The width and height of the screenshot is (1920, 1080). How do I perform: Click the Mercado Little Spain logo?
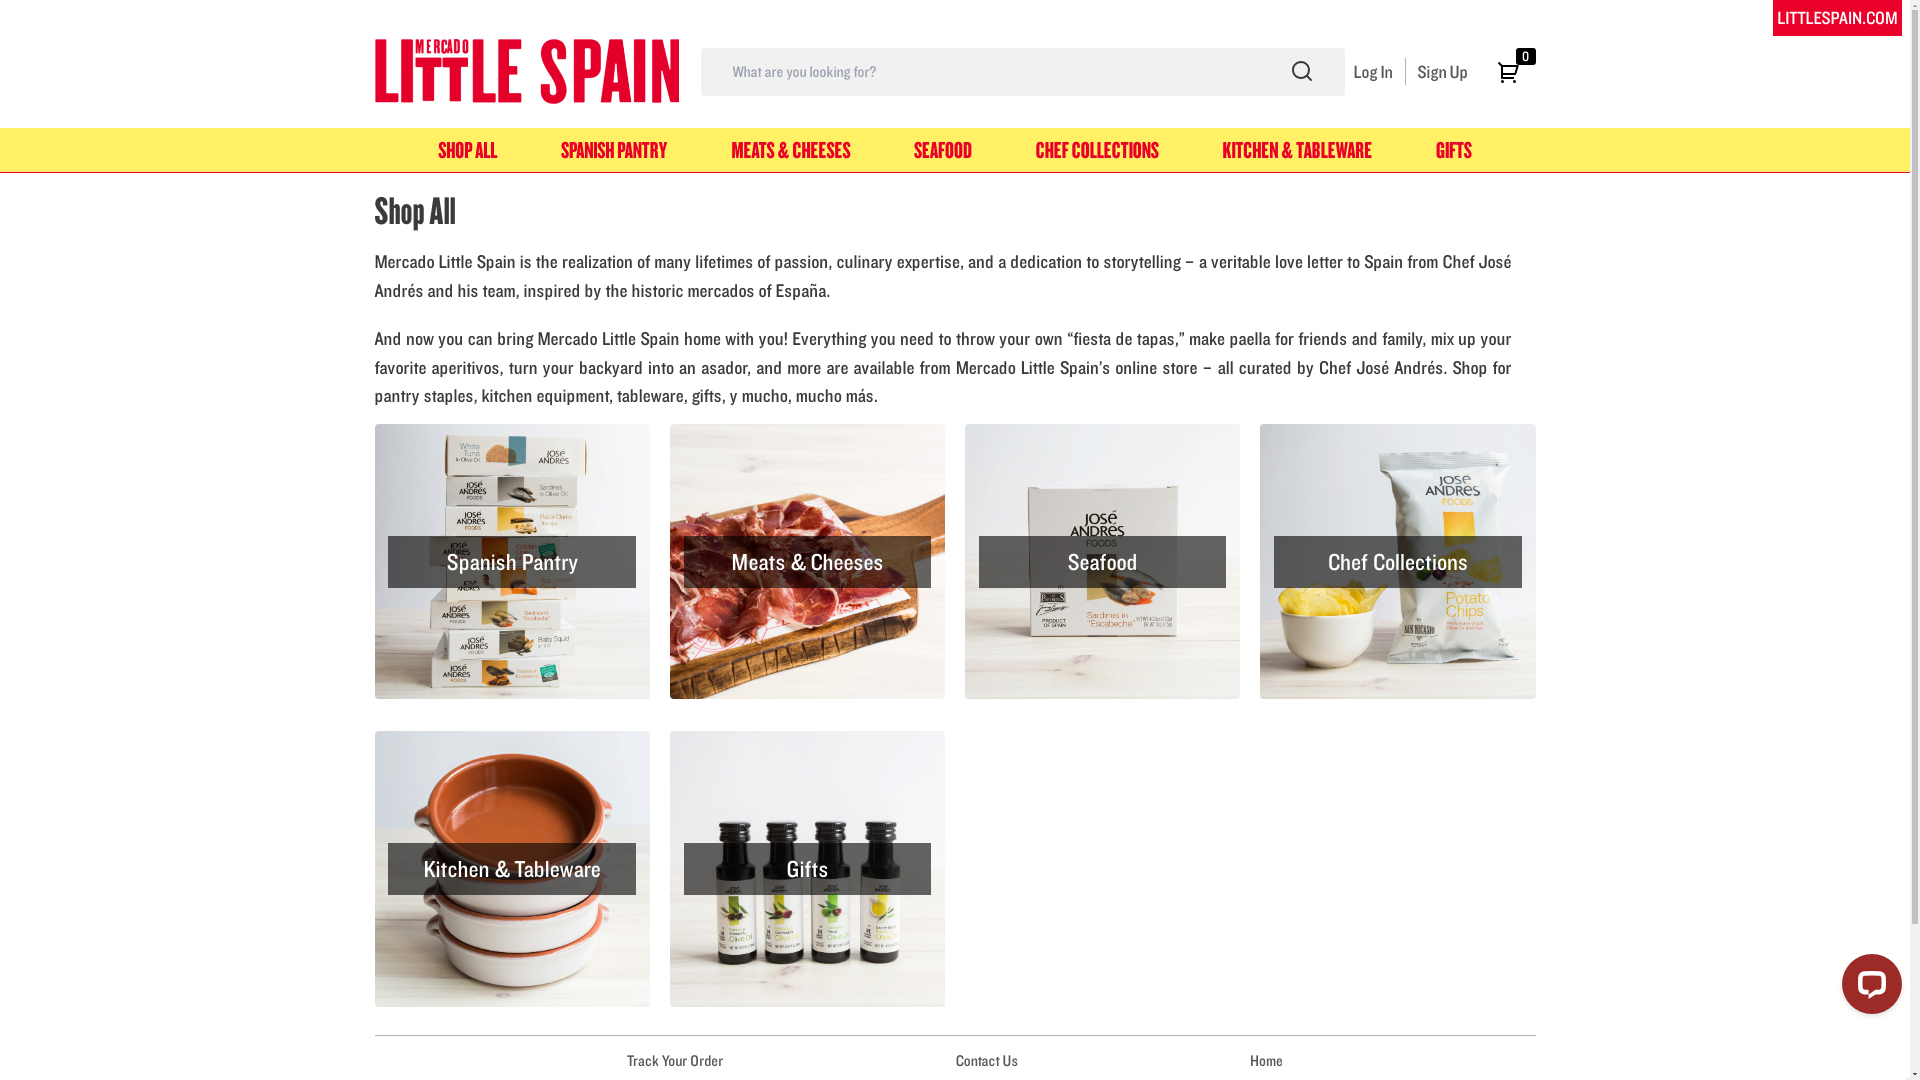click(x=526, y=70)
